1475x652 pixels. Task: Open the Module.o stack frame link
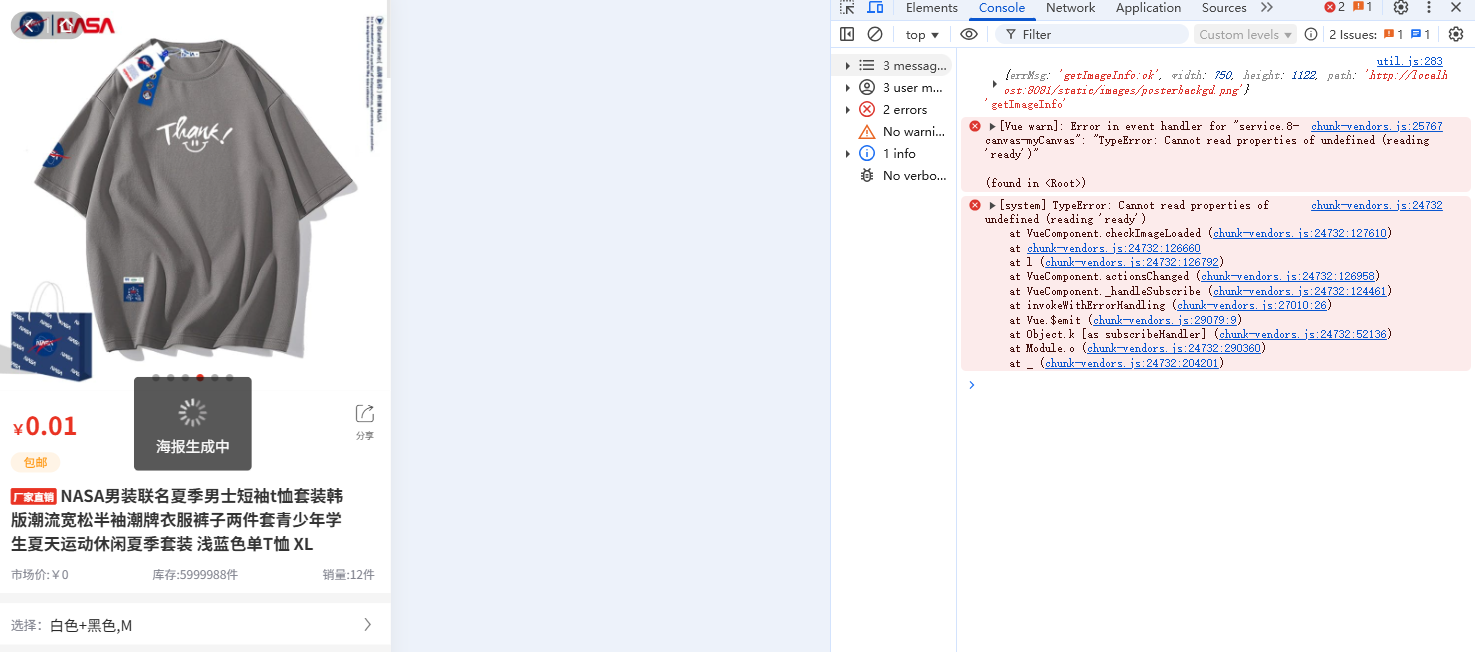click(1173, 348)
